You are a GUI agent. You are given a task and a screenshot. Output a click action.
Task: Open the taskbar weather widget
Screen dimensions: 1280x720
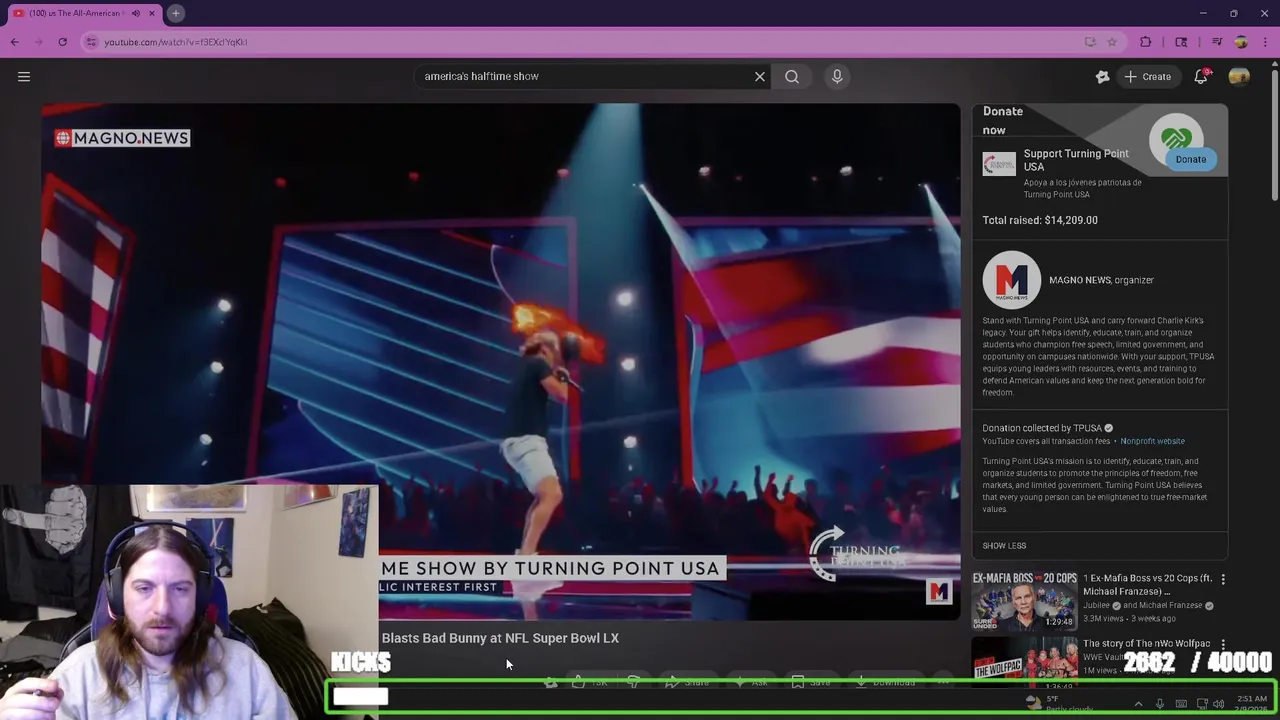coord(1060,704)
